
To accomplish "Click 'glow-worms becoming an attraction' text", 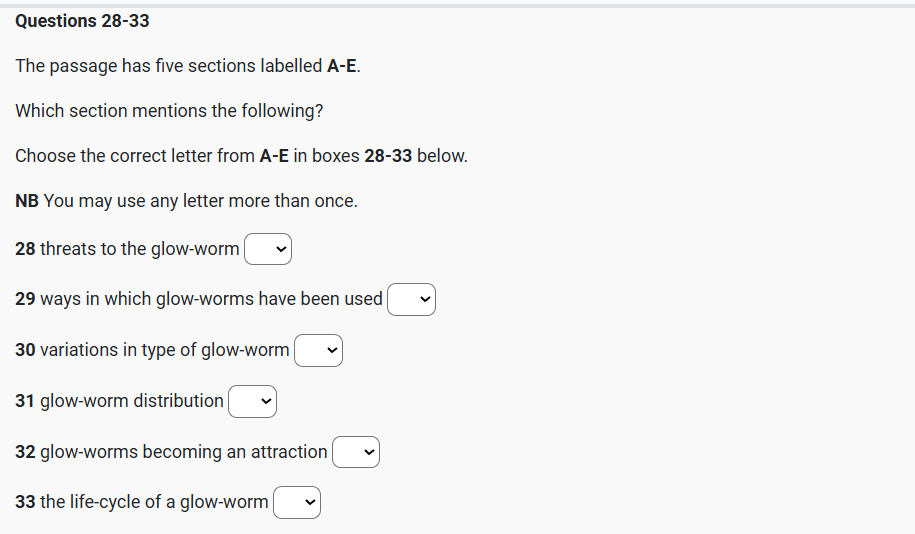I will pos(184,452).
